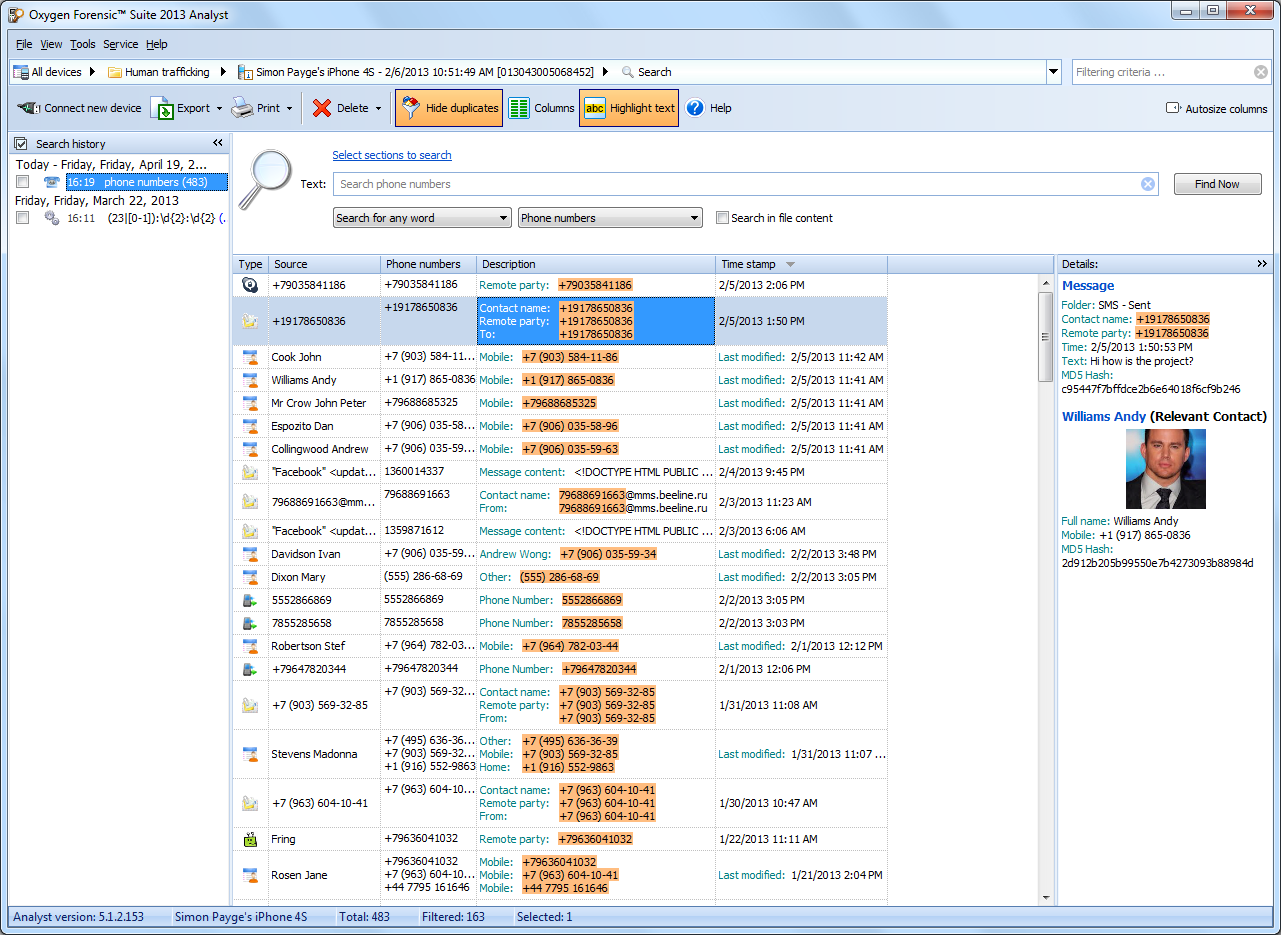Click the red Delete icon
The height and width of the screenshot is (935, 1281).
tap(322, 108)
